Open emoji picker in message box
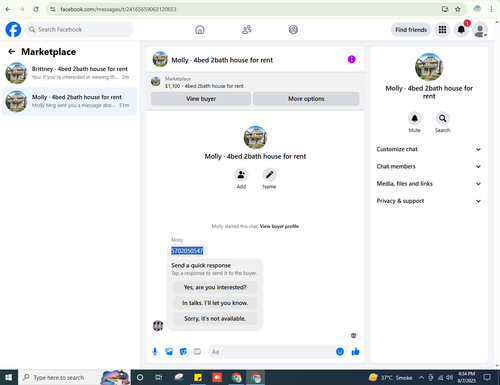500x385 pixels. tap(340, 352)
